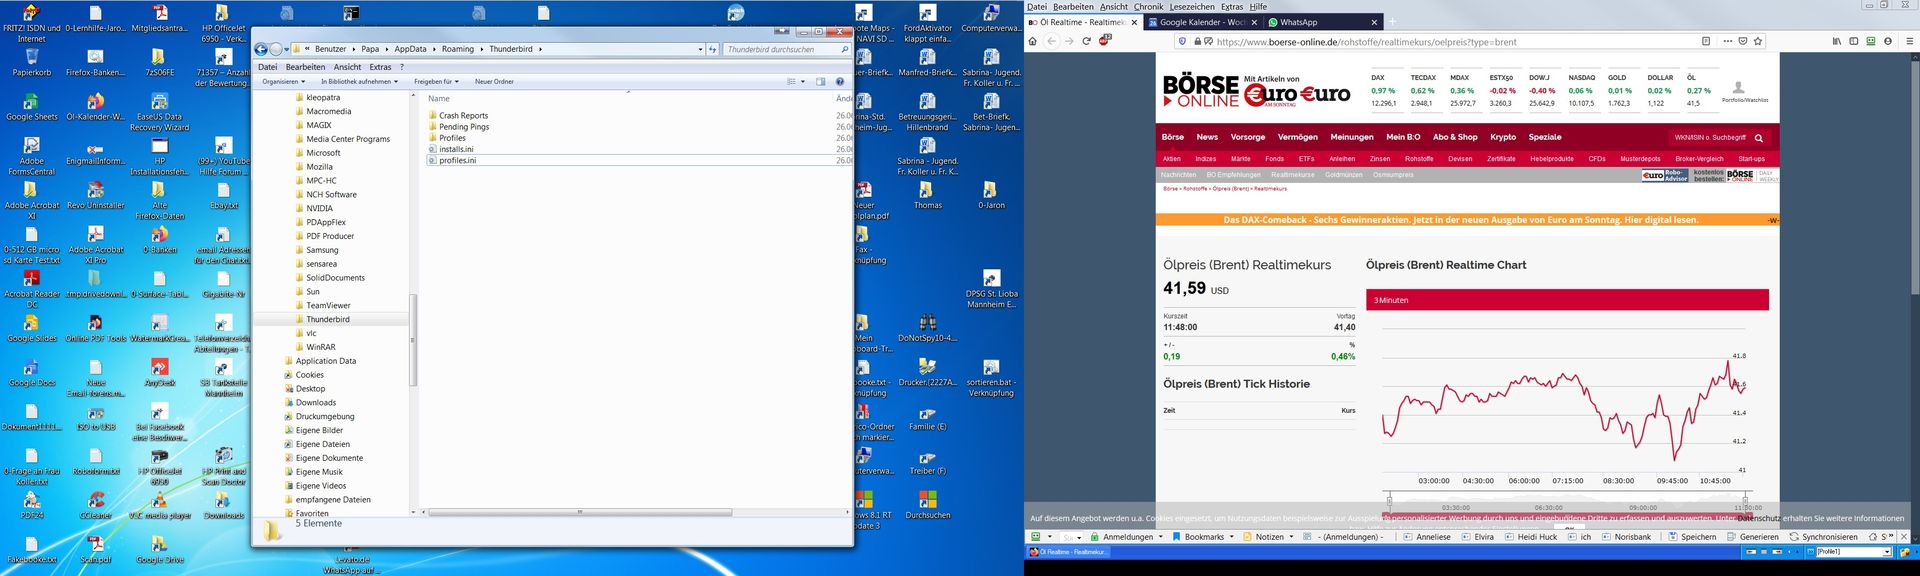Open the [Profile1] combo box
Image resolution: width=1920 pixels, height=576 pixels.
pos(1852,552)
